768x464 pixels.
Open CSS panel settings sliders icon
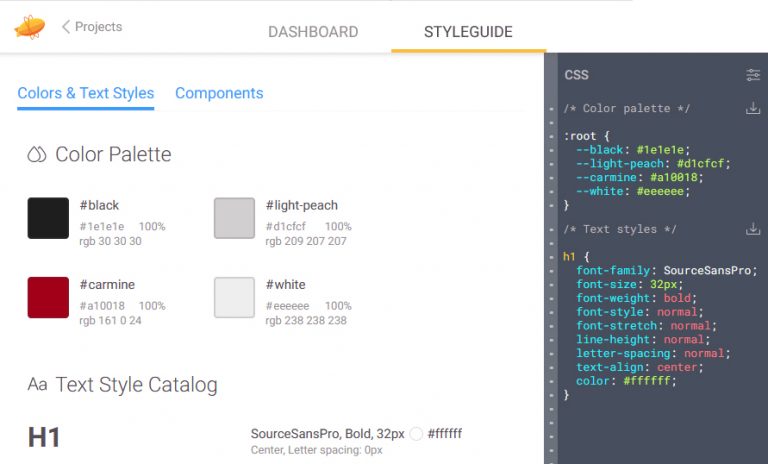coord(753,75)
